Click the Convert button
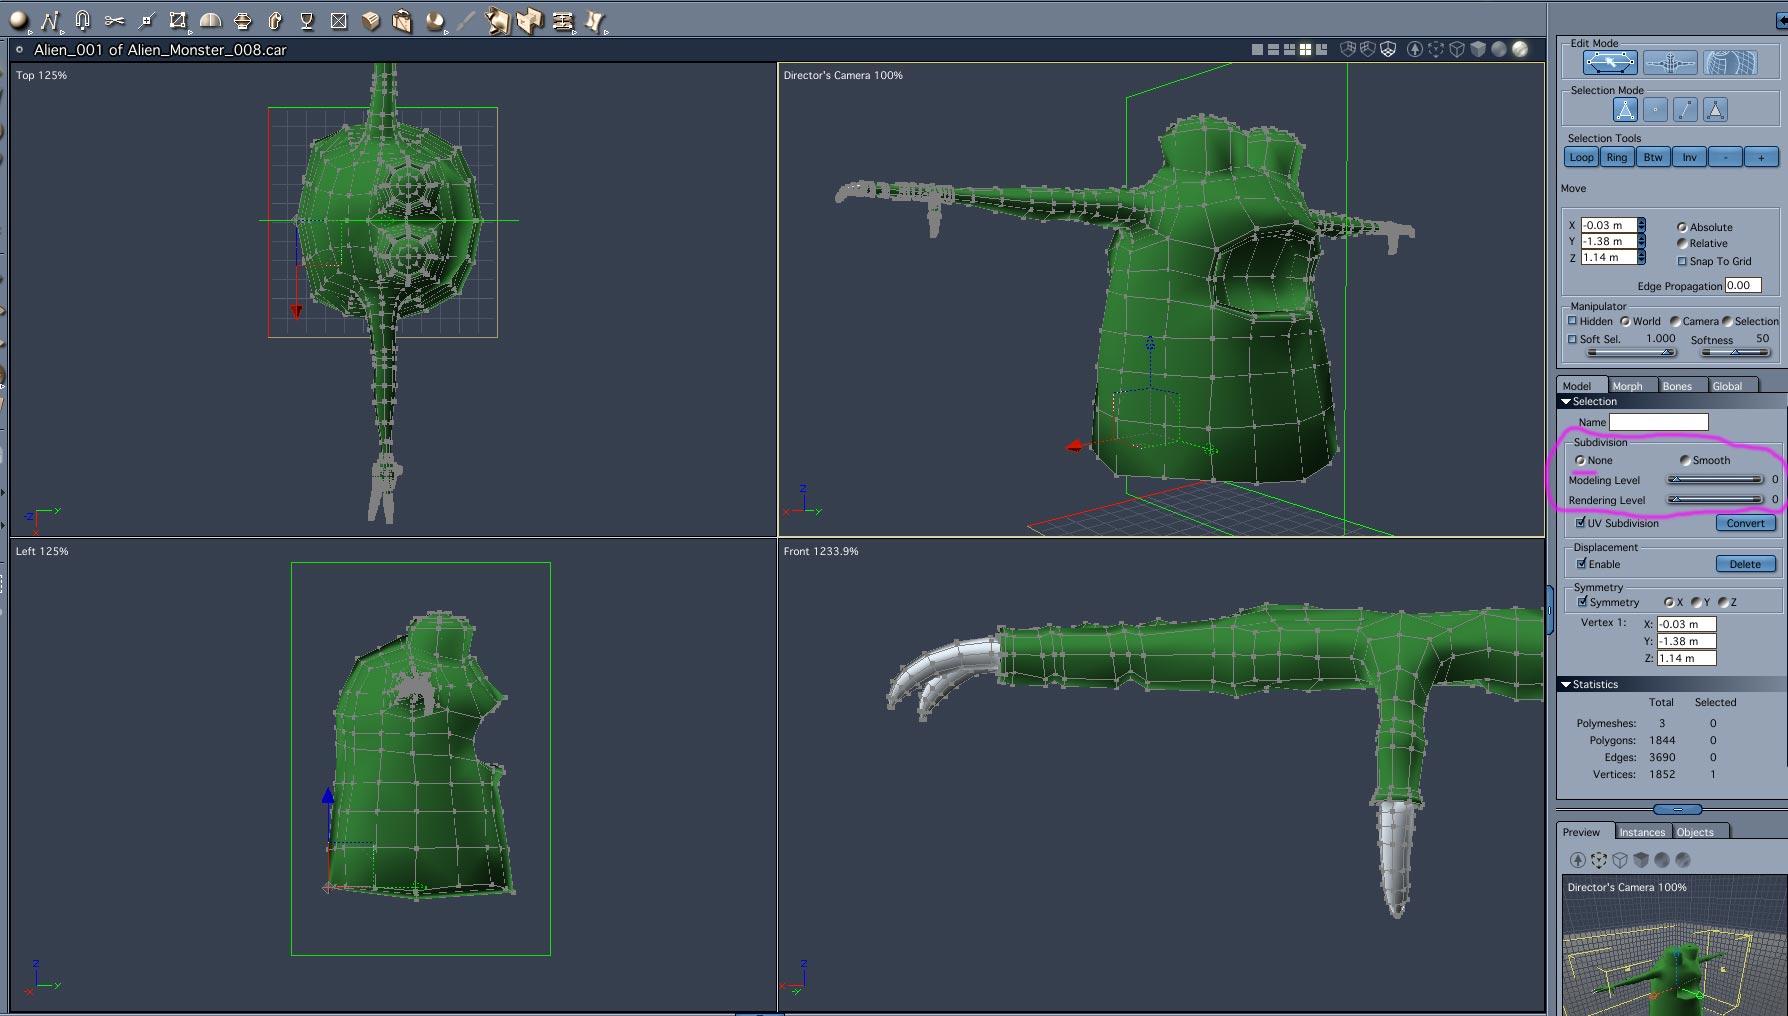 coord(1745,523)
